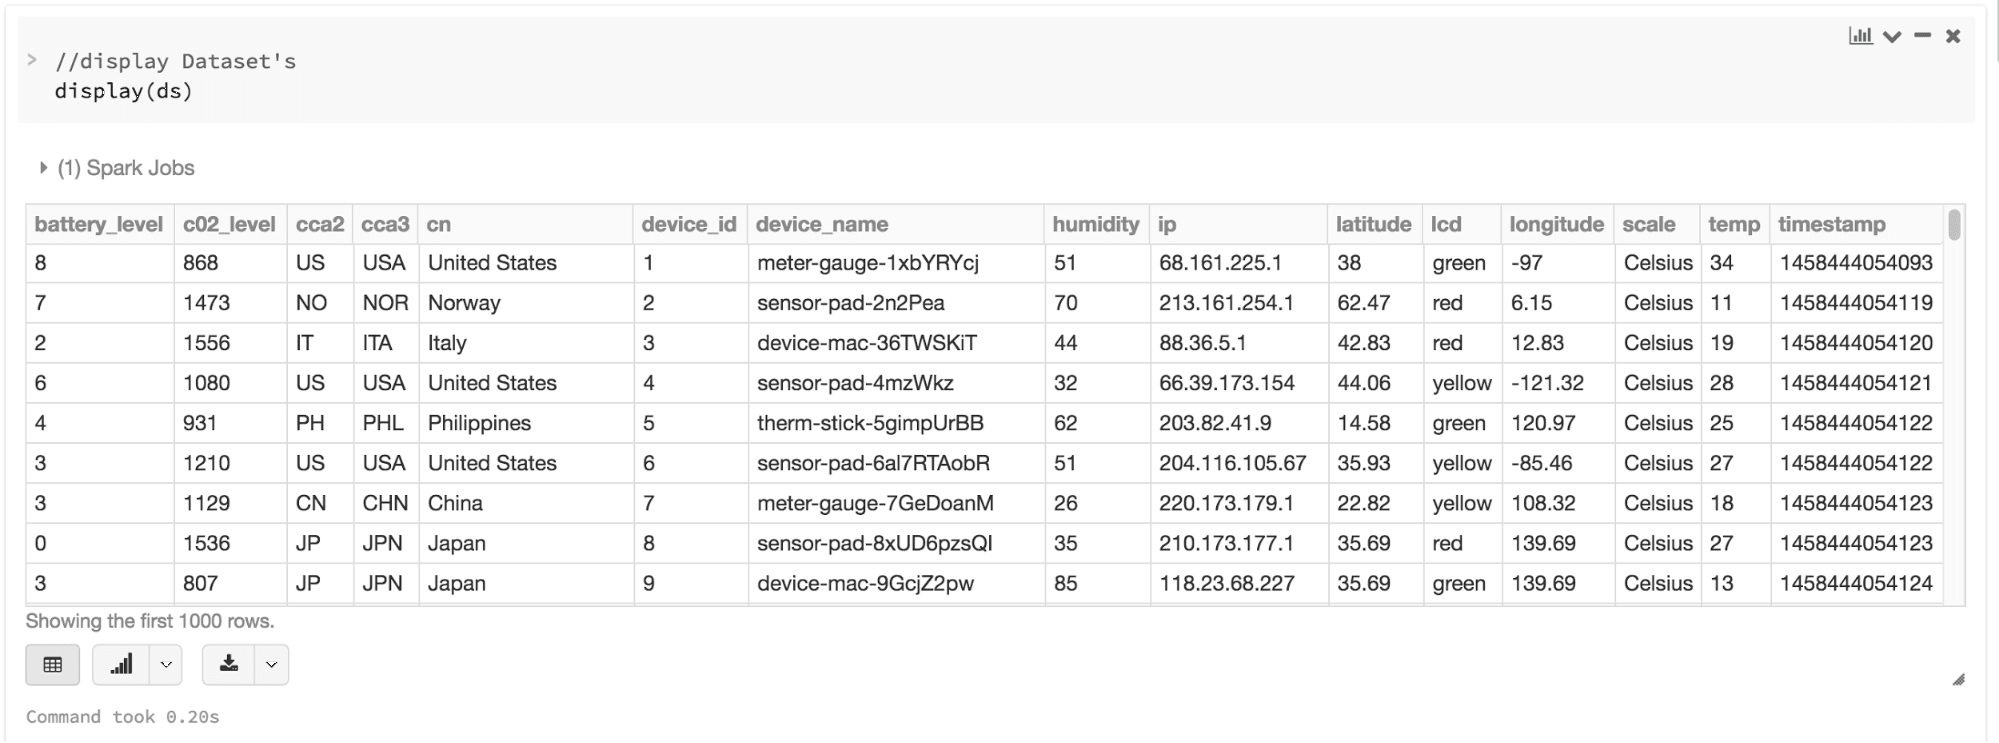Click the chart icon in cell header

tap(1860, 36)
